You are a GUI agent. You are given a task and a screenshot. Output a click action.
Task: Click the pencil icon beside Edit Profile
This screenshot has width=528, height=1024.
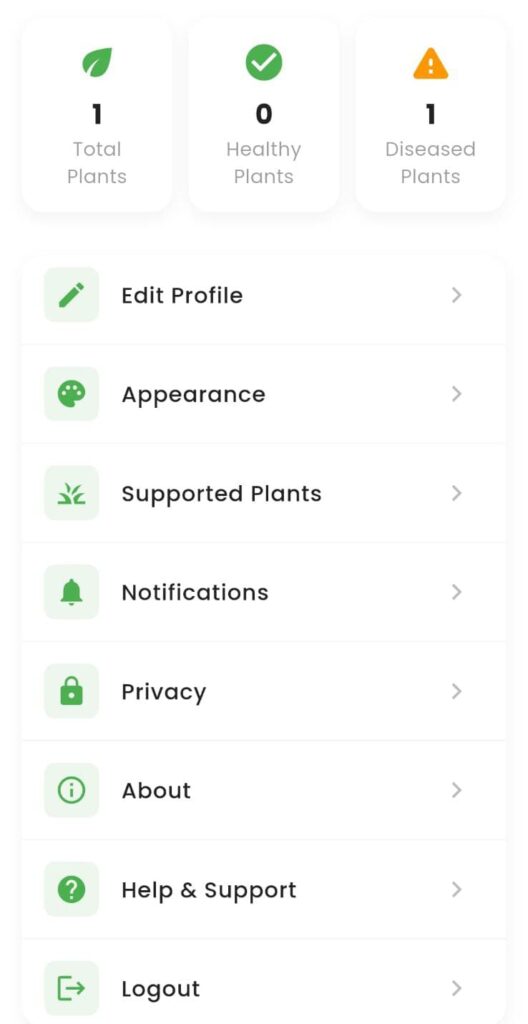71,295
